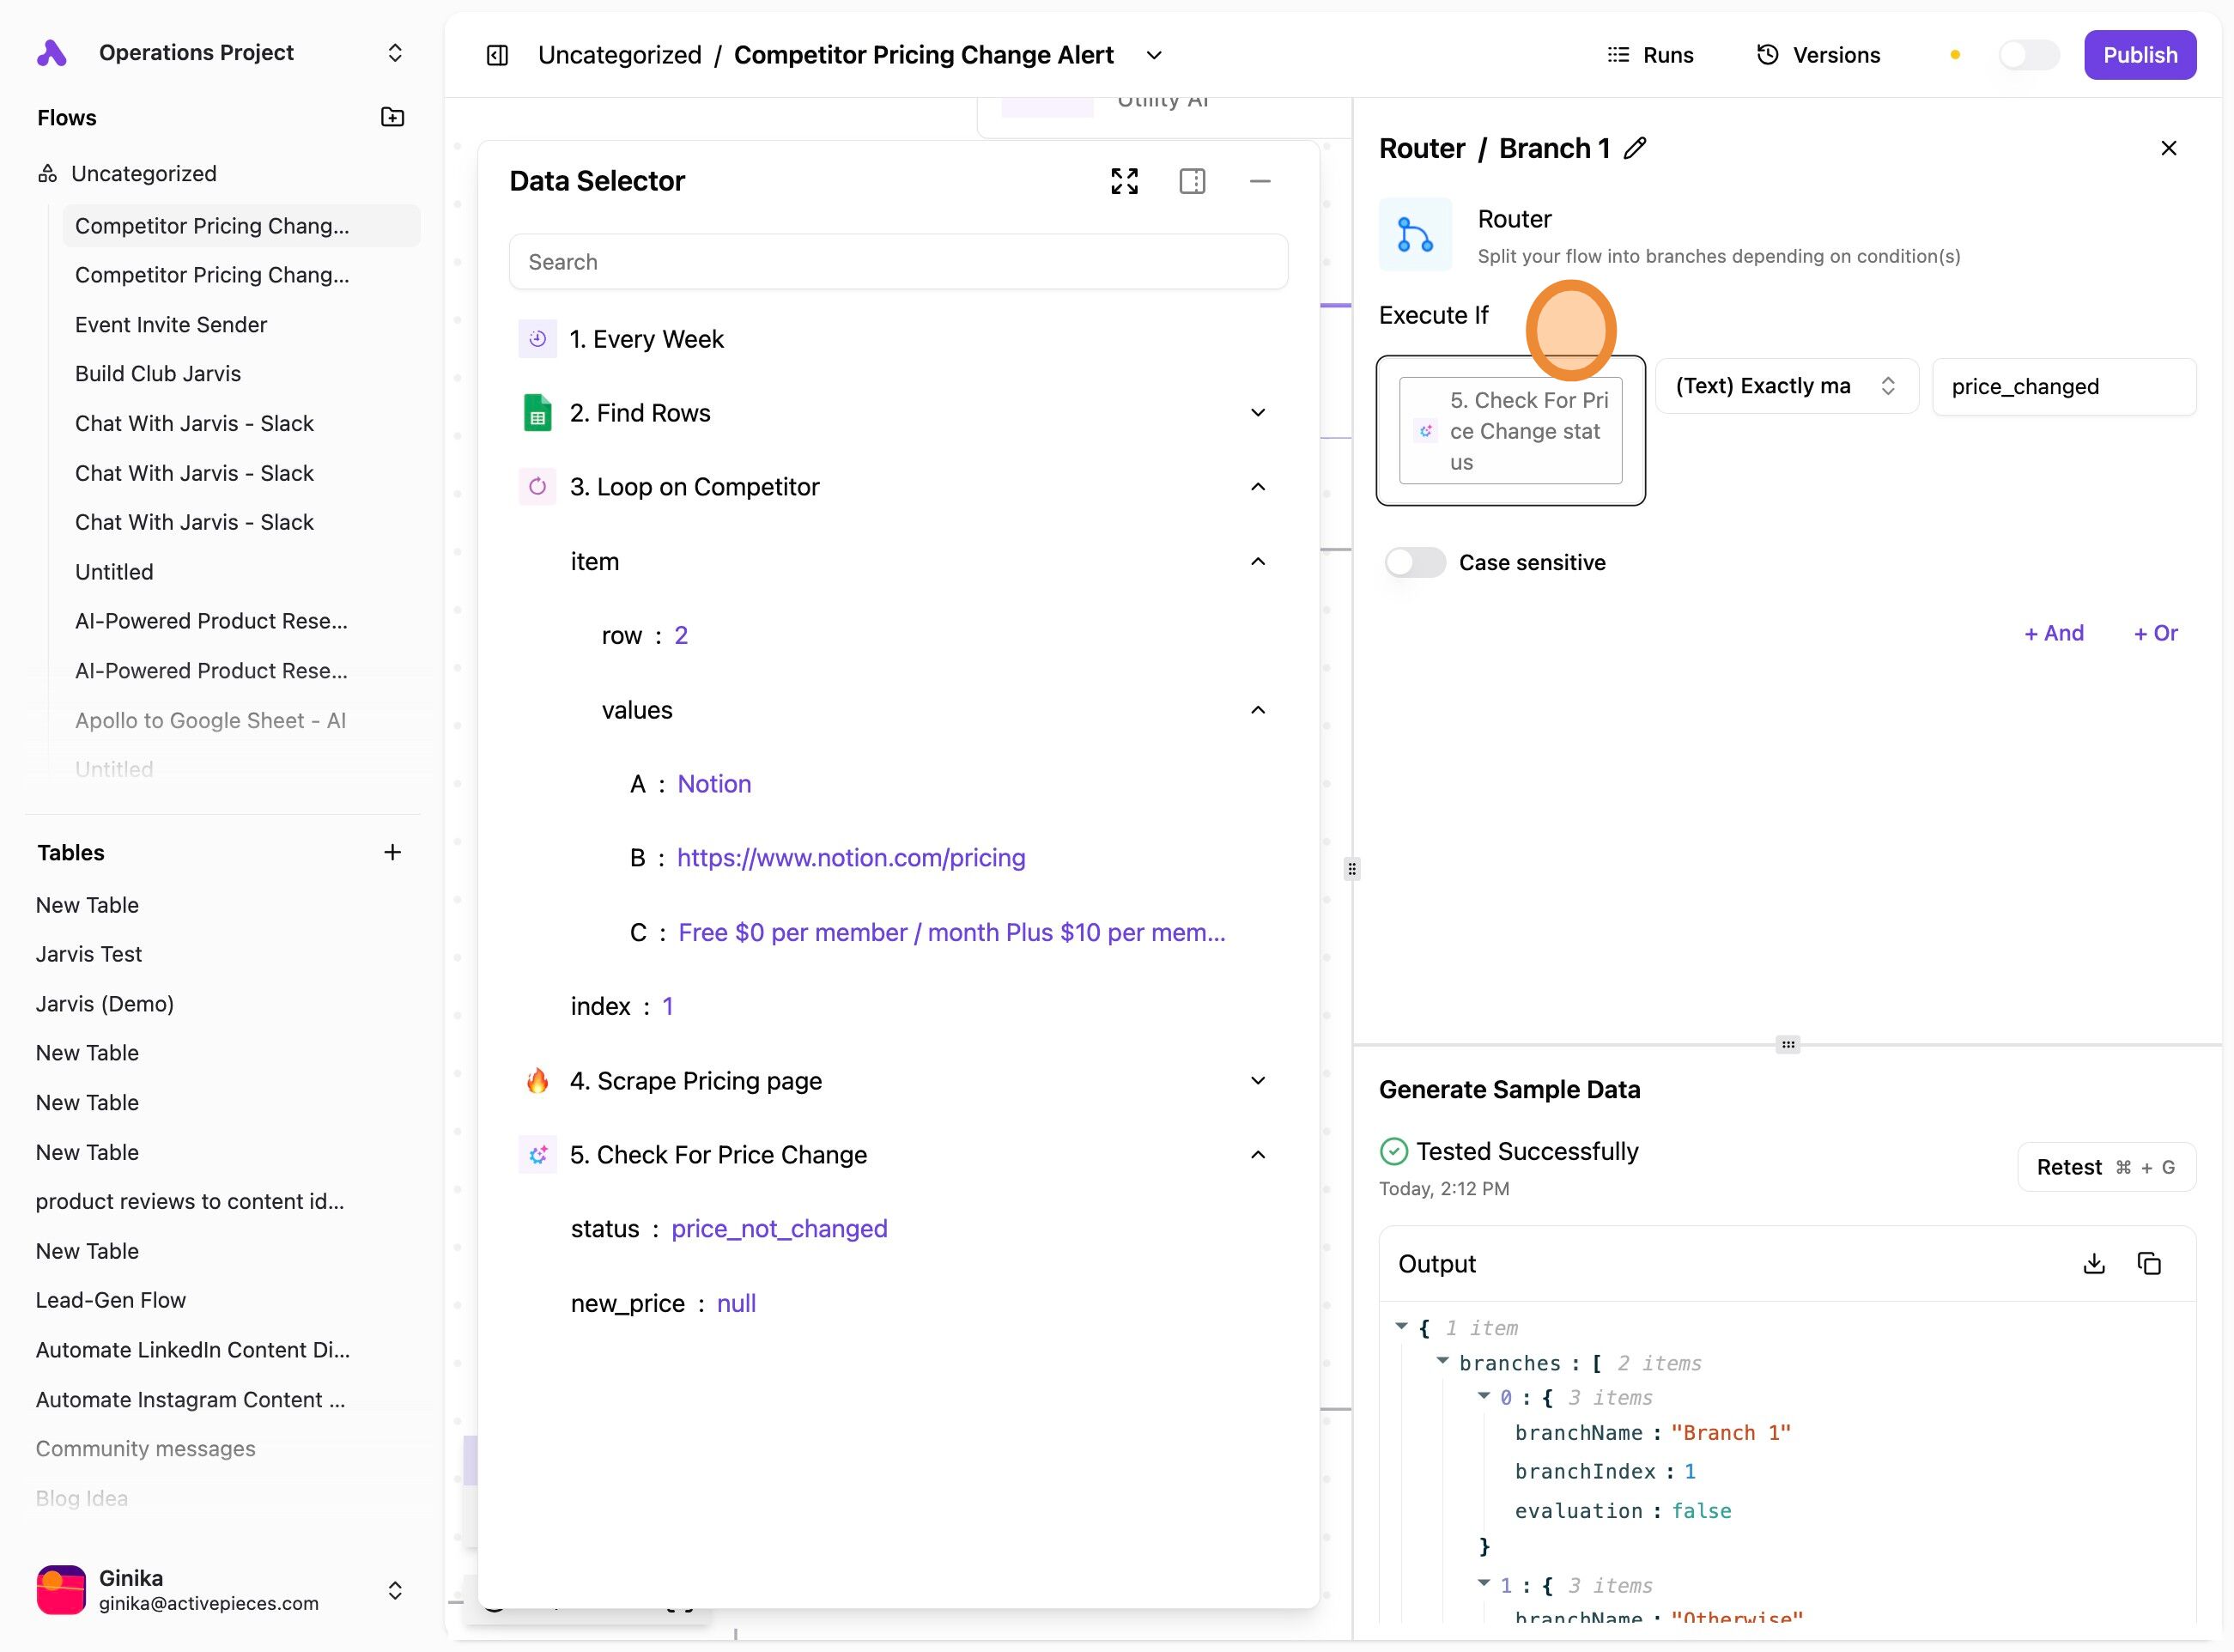Expand Data Selector to fullscreen
2234x1652 pixels.
coord(1124,181)
